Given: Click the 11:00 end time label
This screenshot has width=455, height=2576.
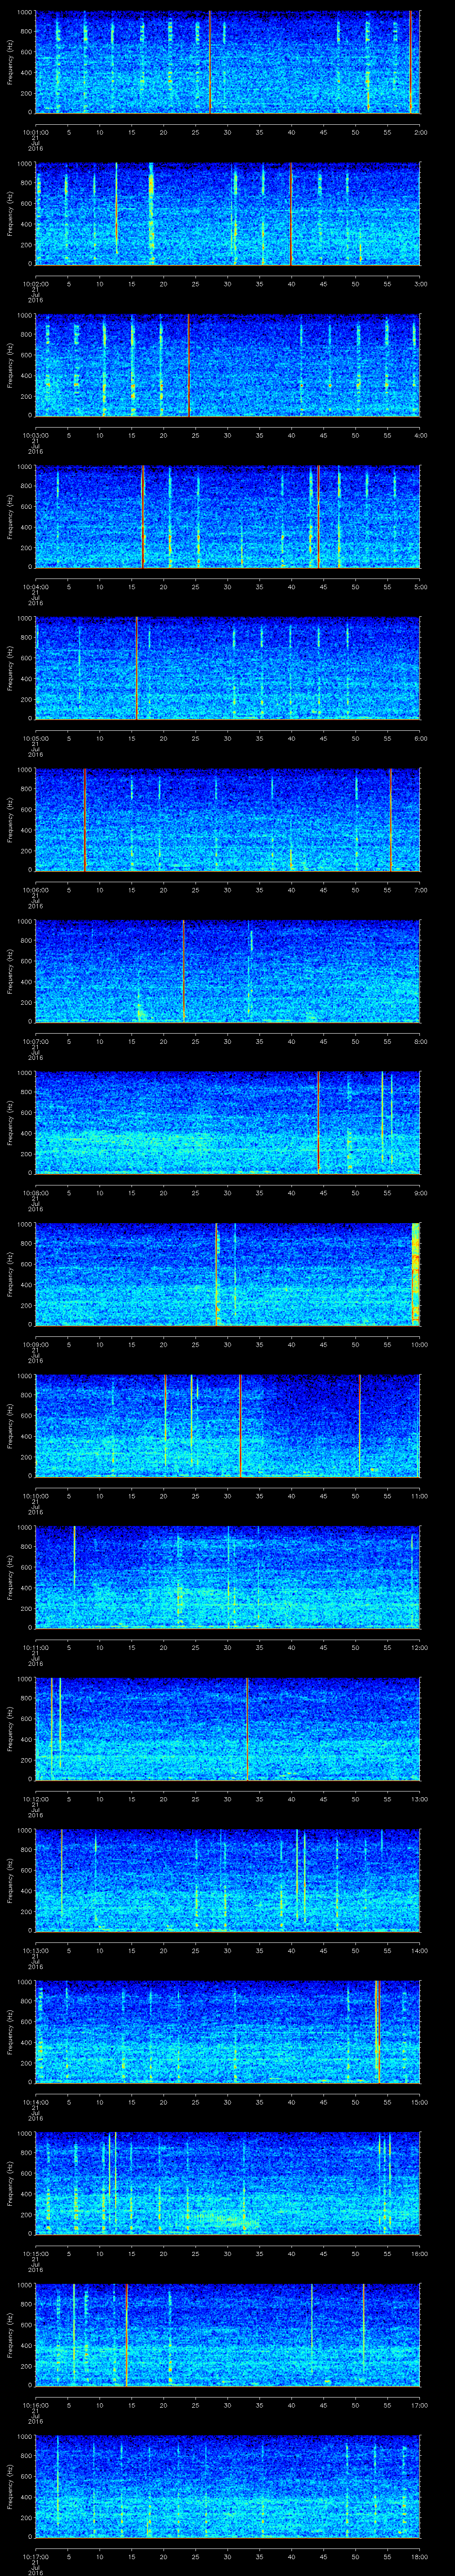Looking at the screenshot, I should (x=419, y=1496).
